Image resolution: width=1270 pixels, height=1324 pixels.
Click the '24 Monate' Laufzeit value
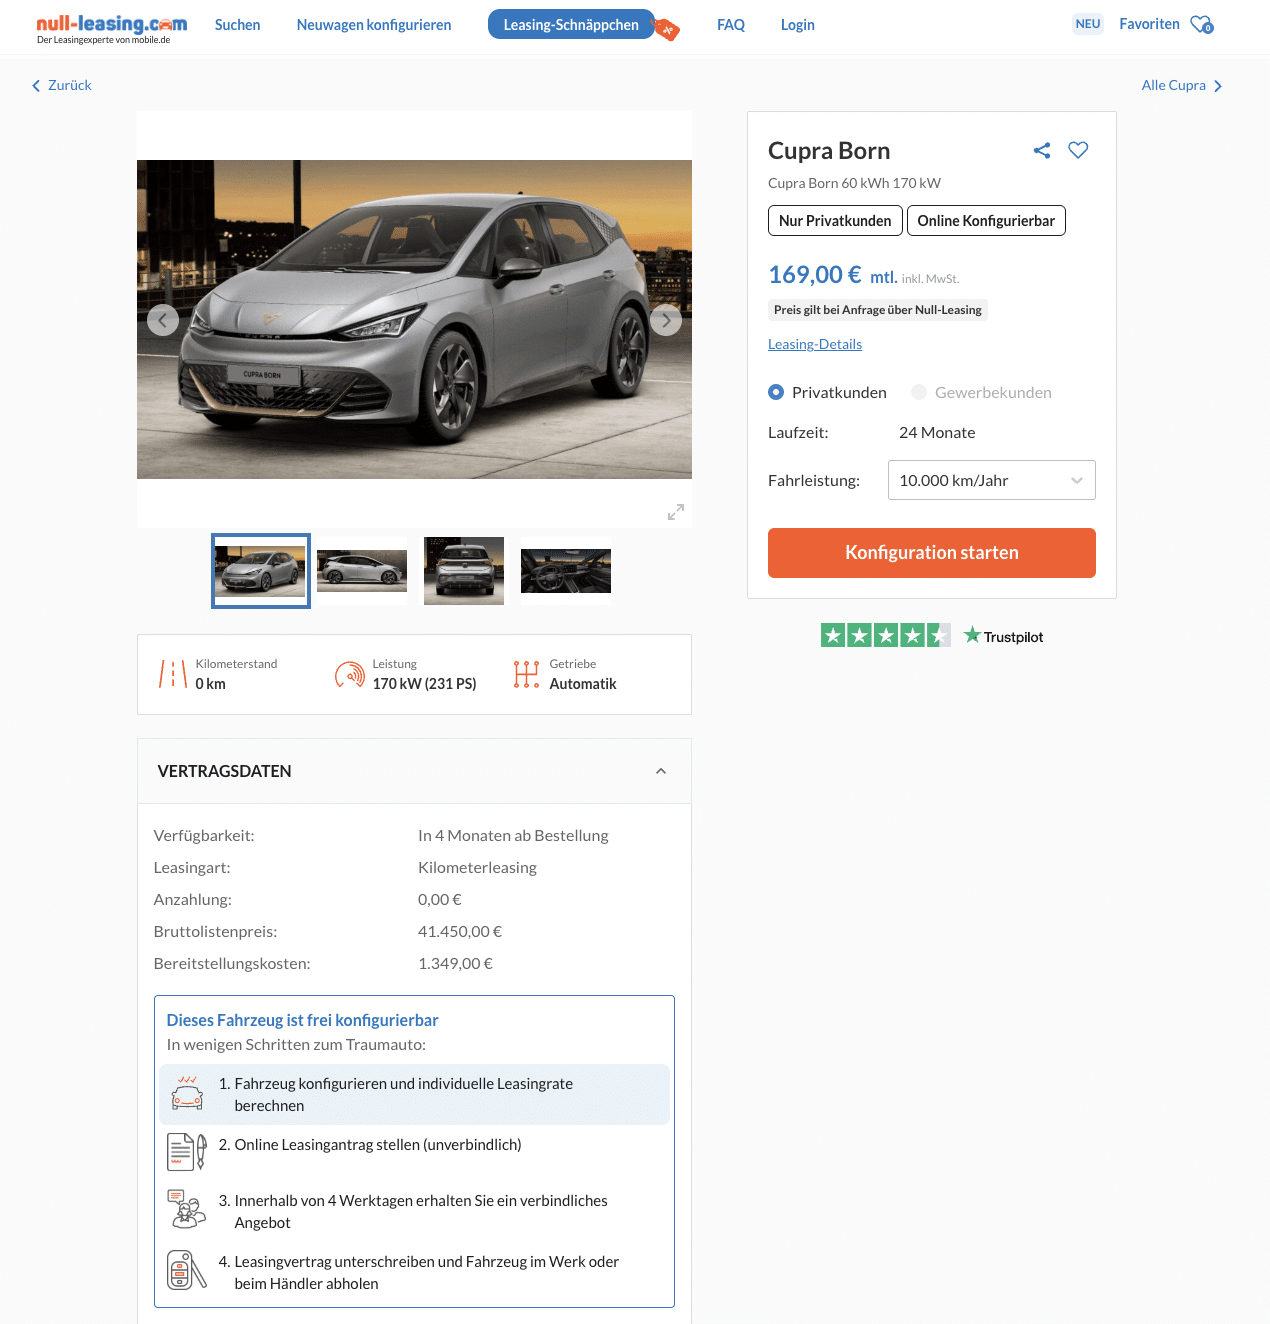pyautogui.click(x=937, y=433)
